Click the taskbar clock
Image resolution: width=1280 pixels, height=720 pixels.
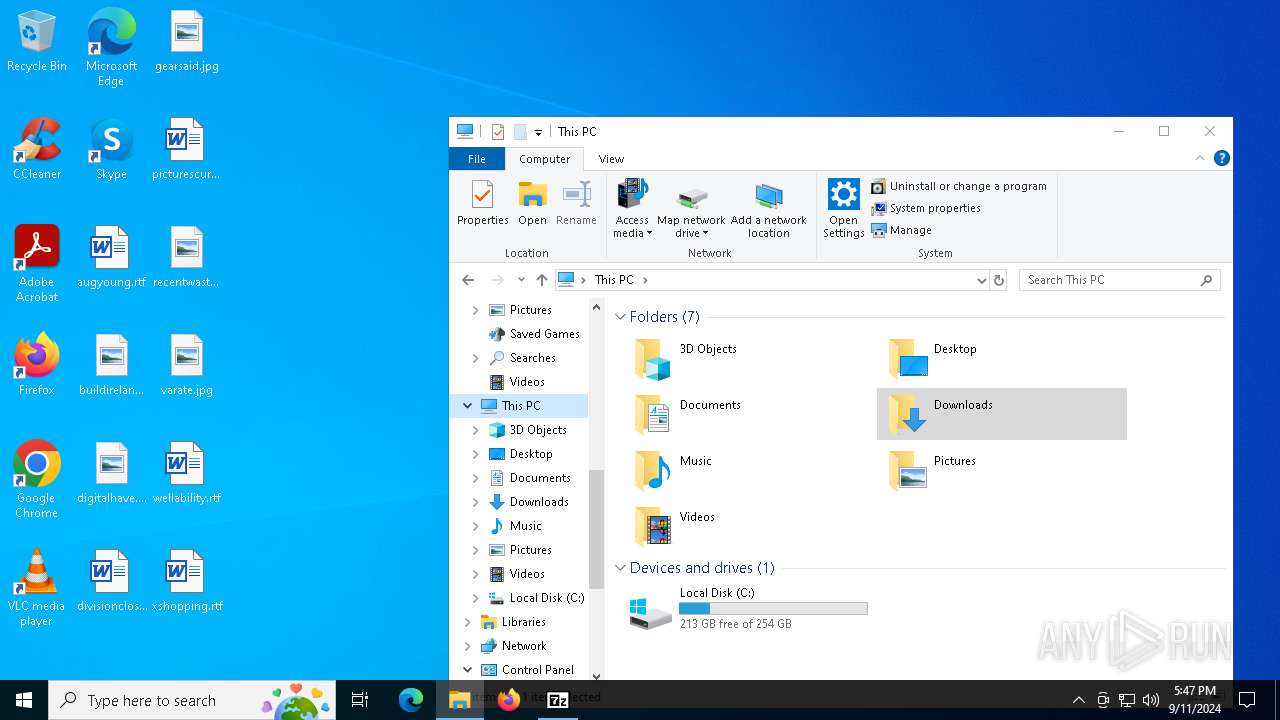1195,700
